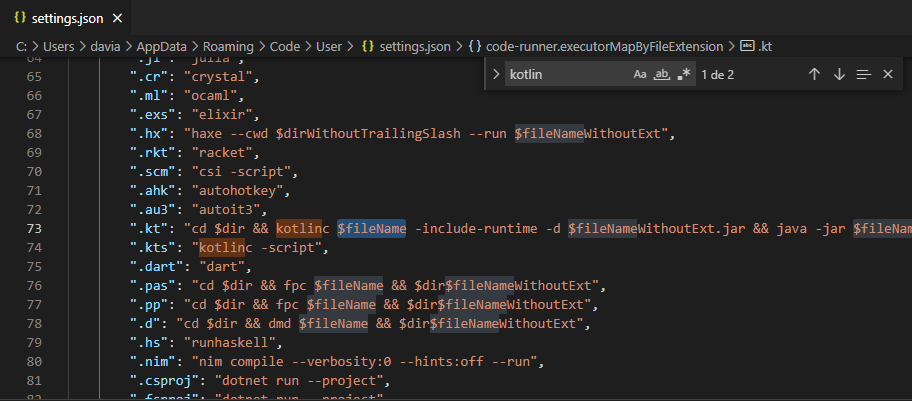
Task: Click the '1 de 2' match counter
Action: tap(718, 74)
